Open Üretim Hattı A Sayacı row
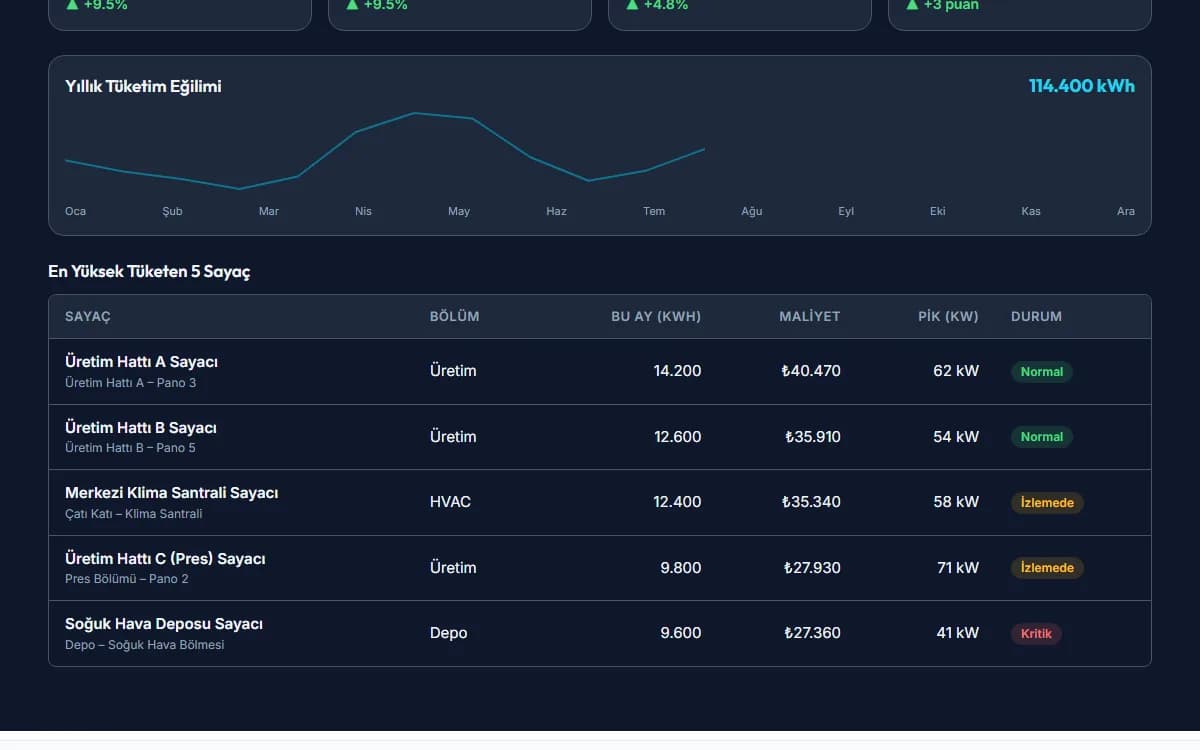The width and height of the screenshot is (1200, 750). click(x=600, y=372)
